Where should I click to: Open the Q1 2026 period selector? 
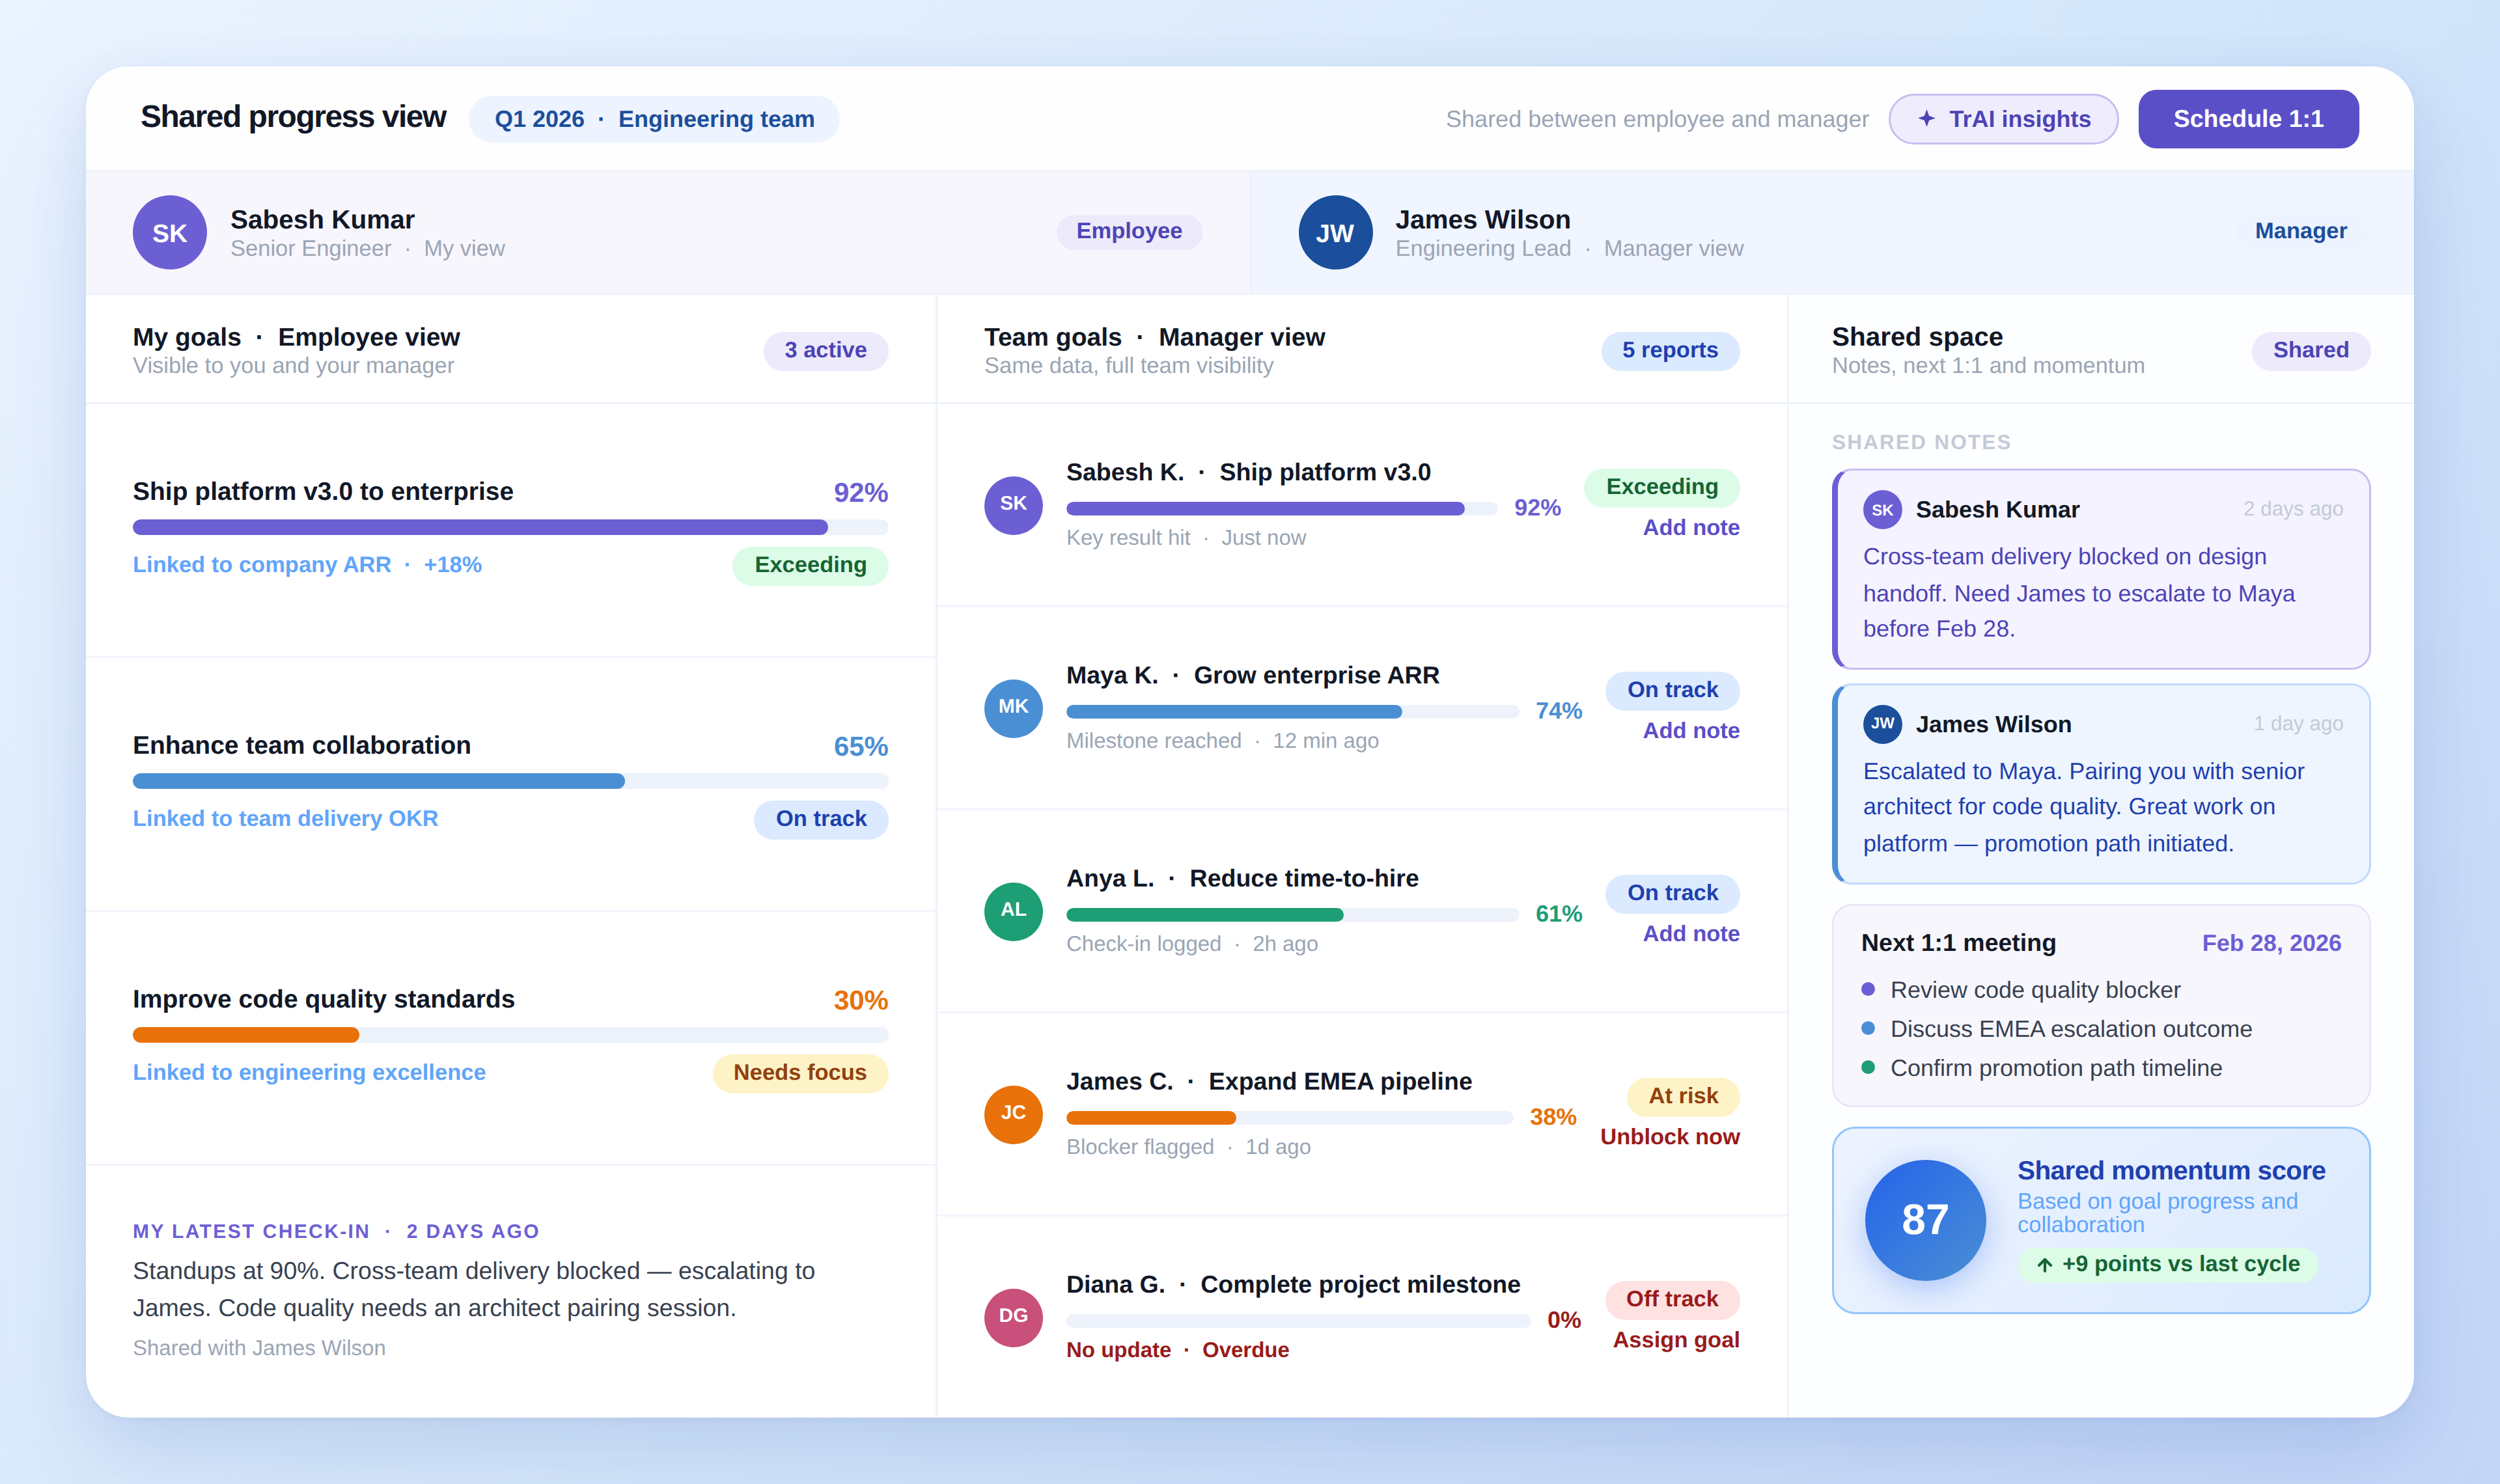pyautogui.click(x=539, y=118)
